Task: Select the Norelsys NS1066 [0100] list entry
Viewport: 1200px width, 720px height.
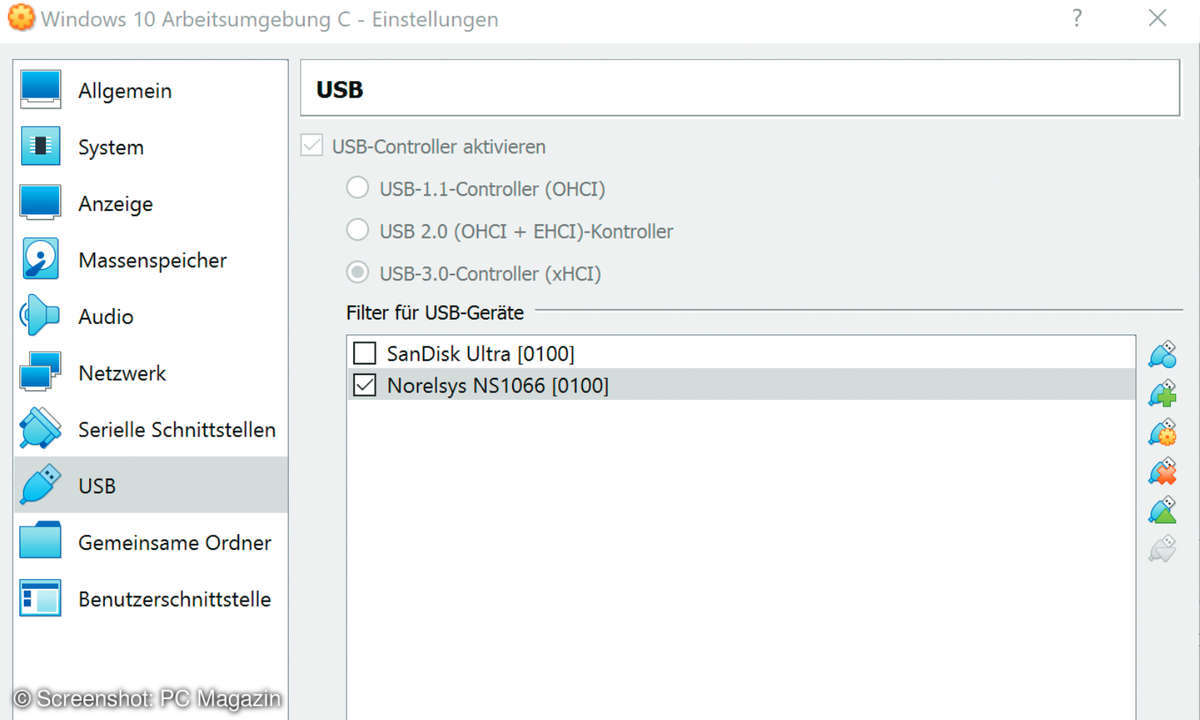Action: tap(741, 385)
